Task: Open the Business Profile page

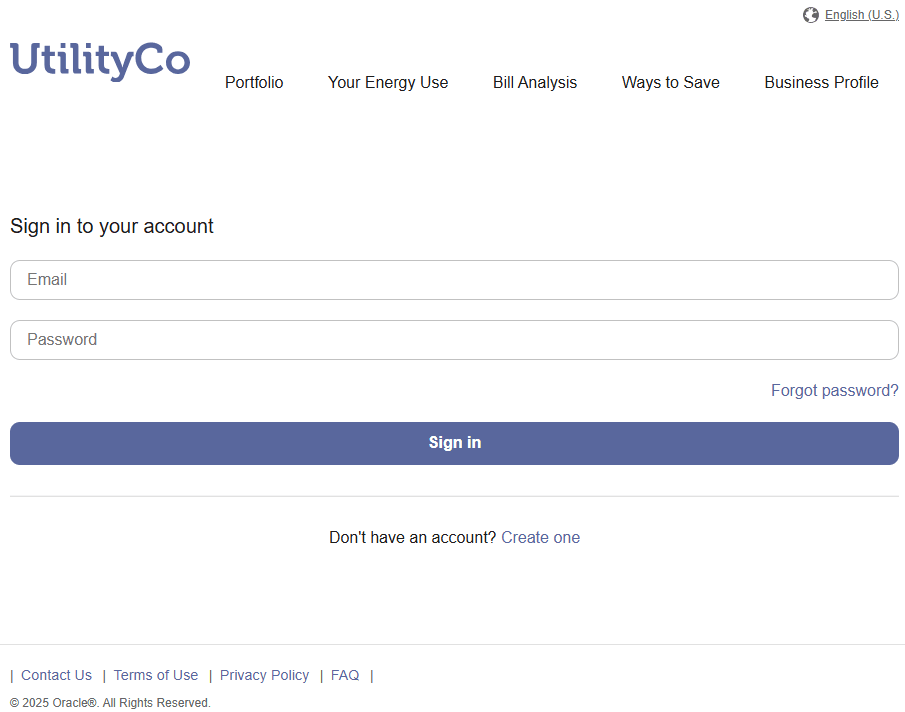Action: pyautogui.click(x=821, y=83)
